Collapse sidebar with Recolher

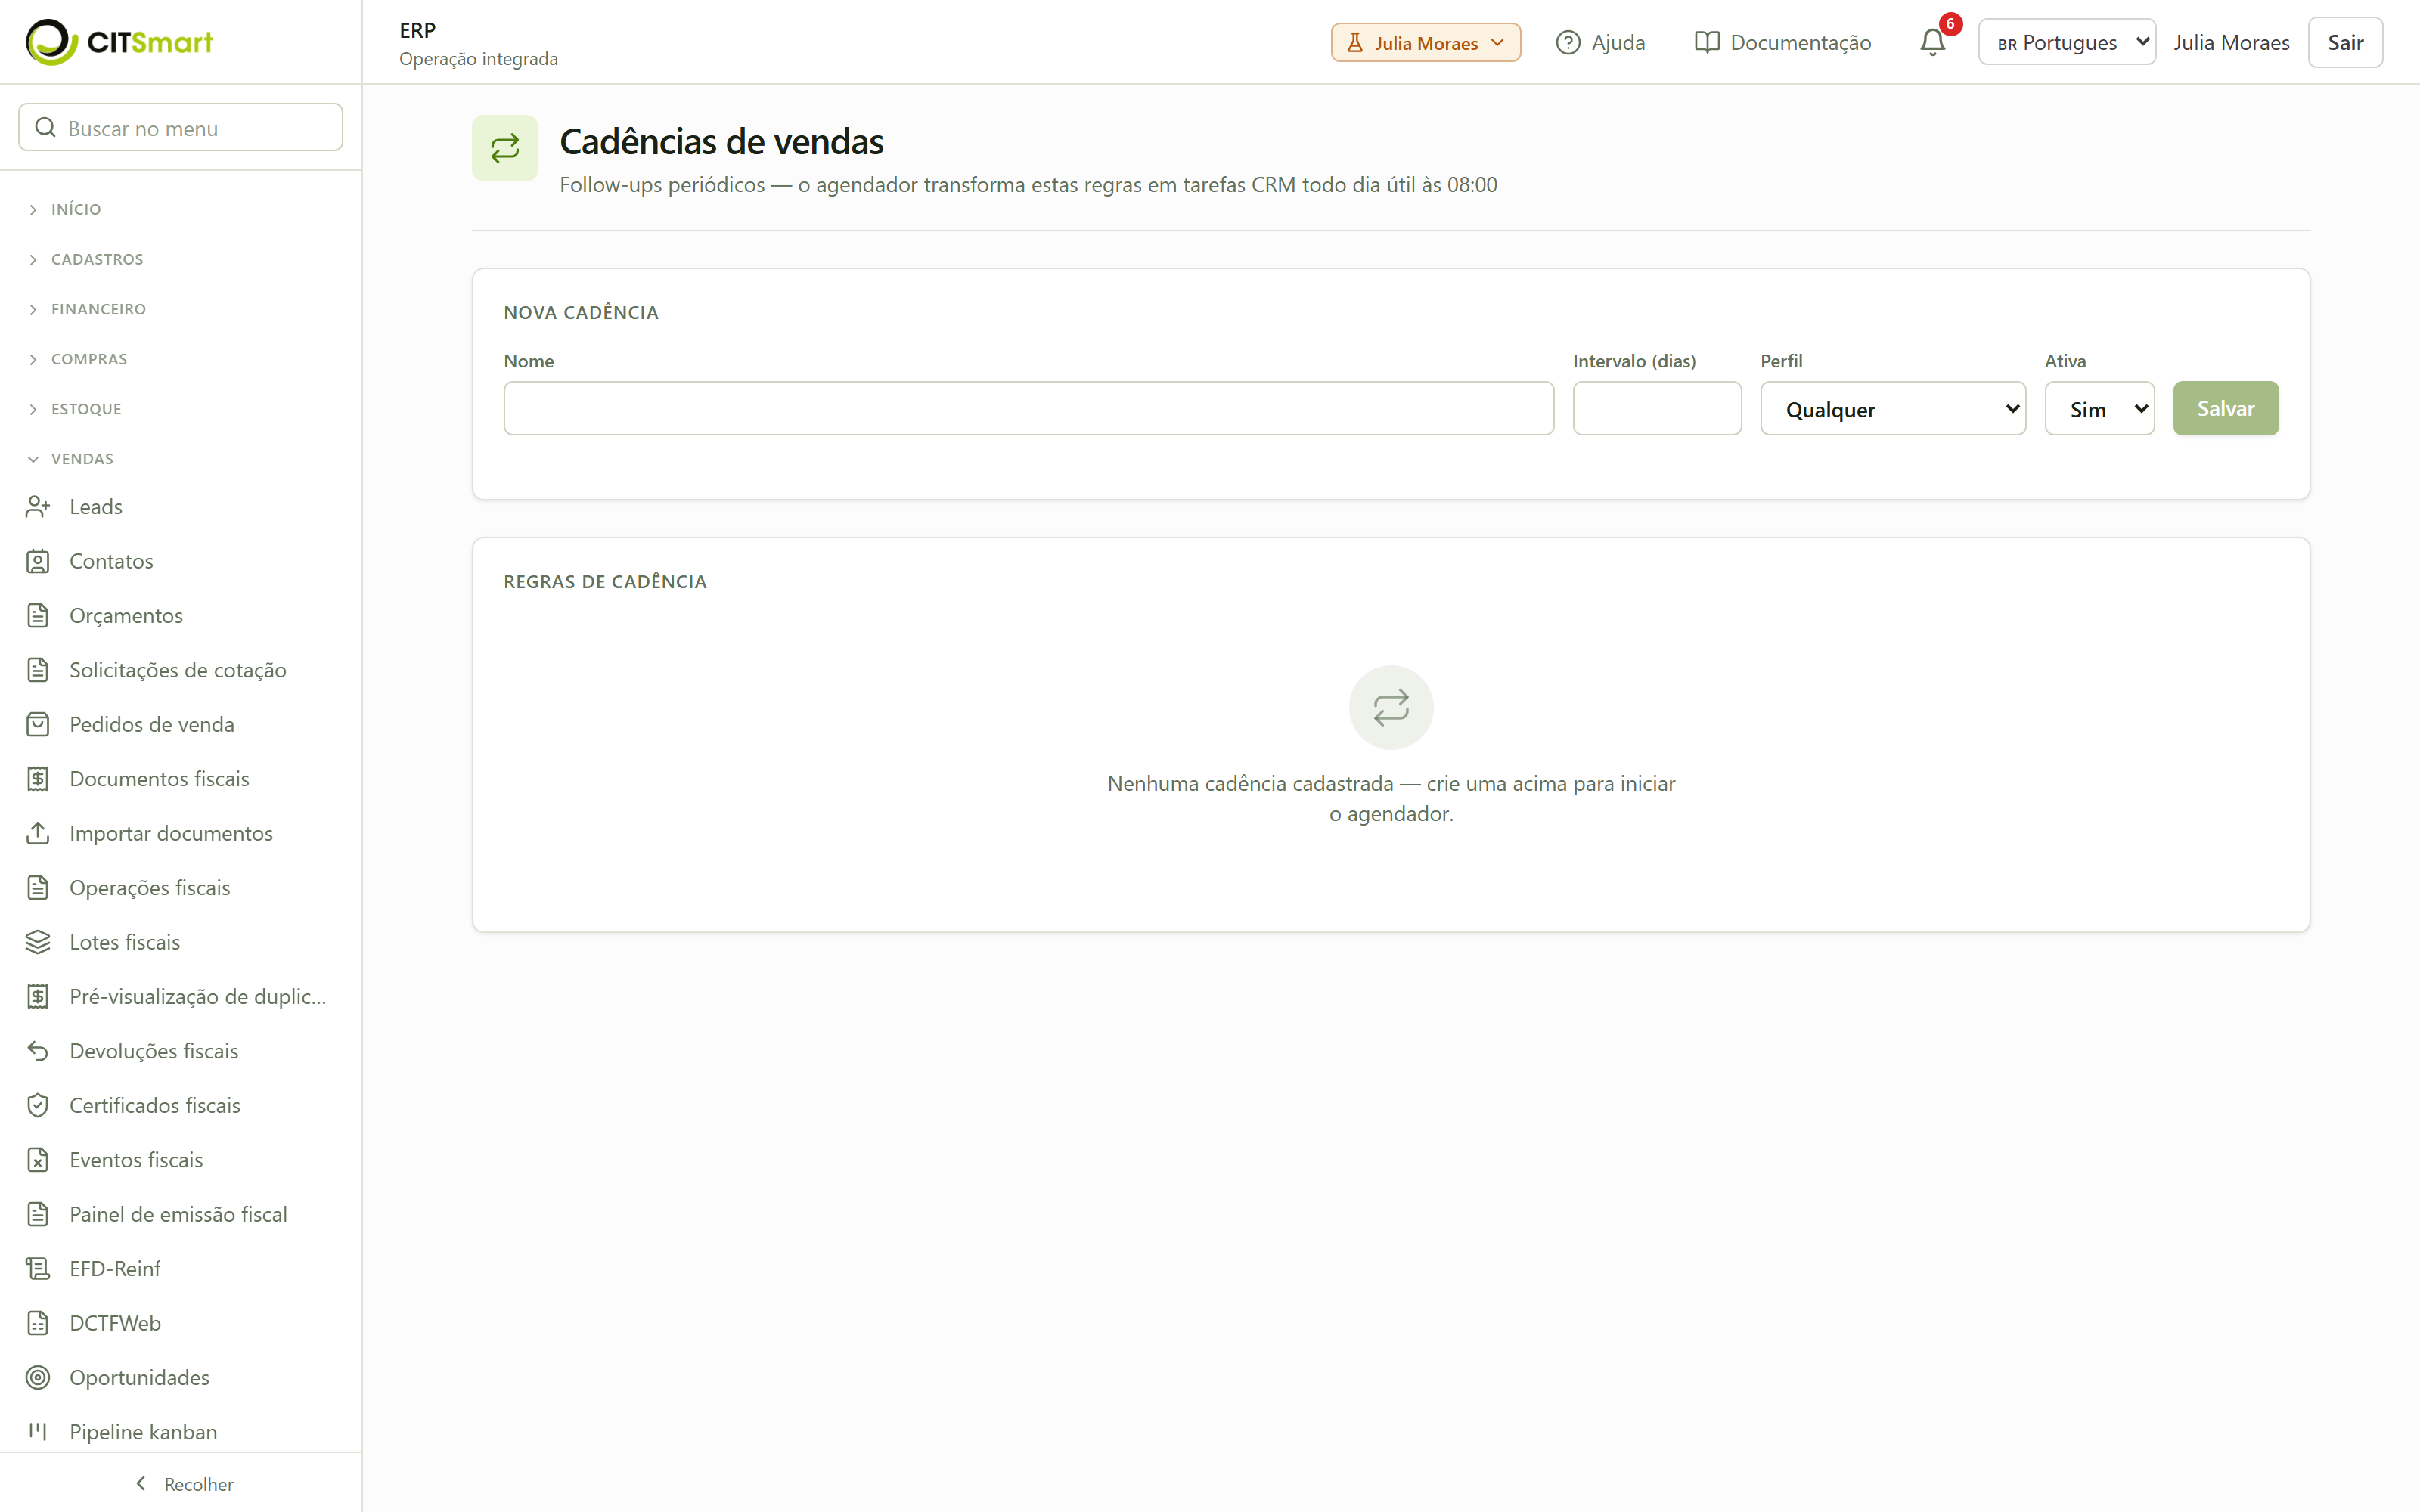point(183,1484)
